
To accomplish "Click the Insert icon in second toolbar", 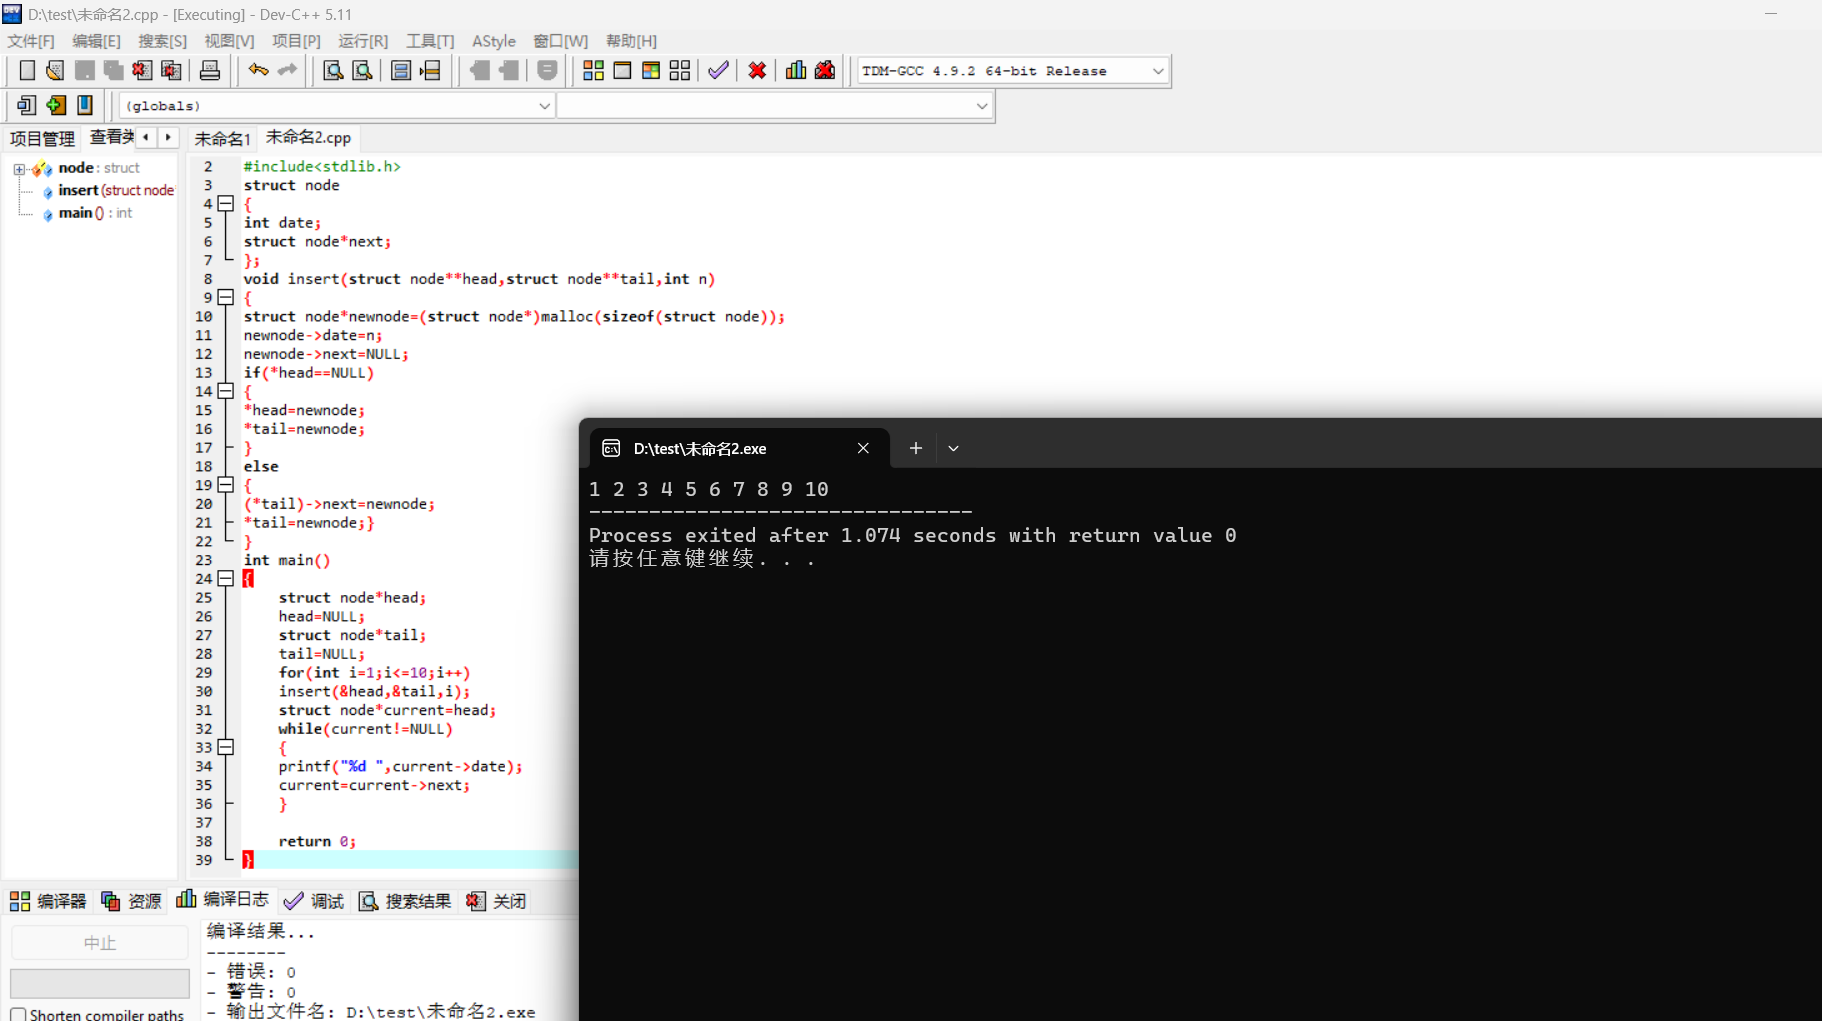I will pyautogui.click(x=27, y=105).
